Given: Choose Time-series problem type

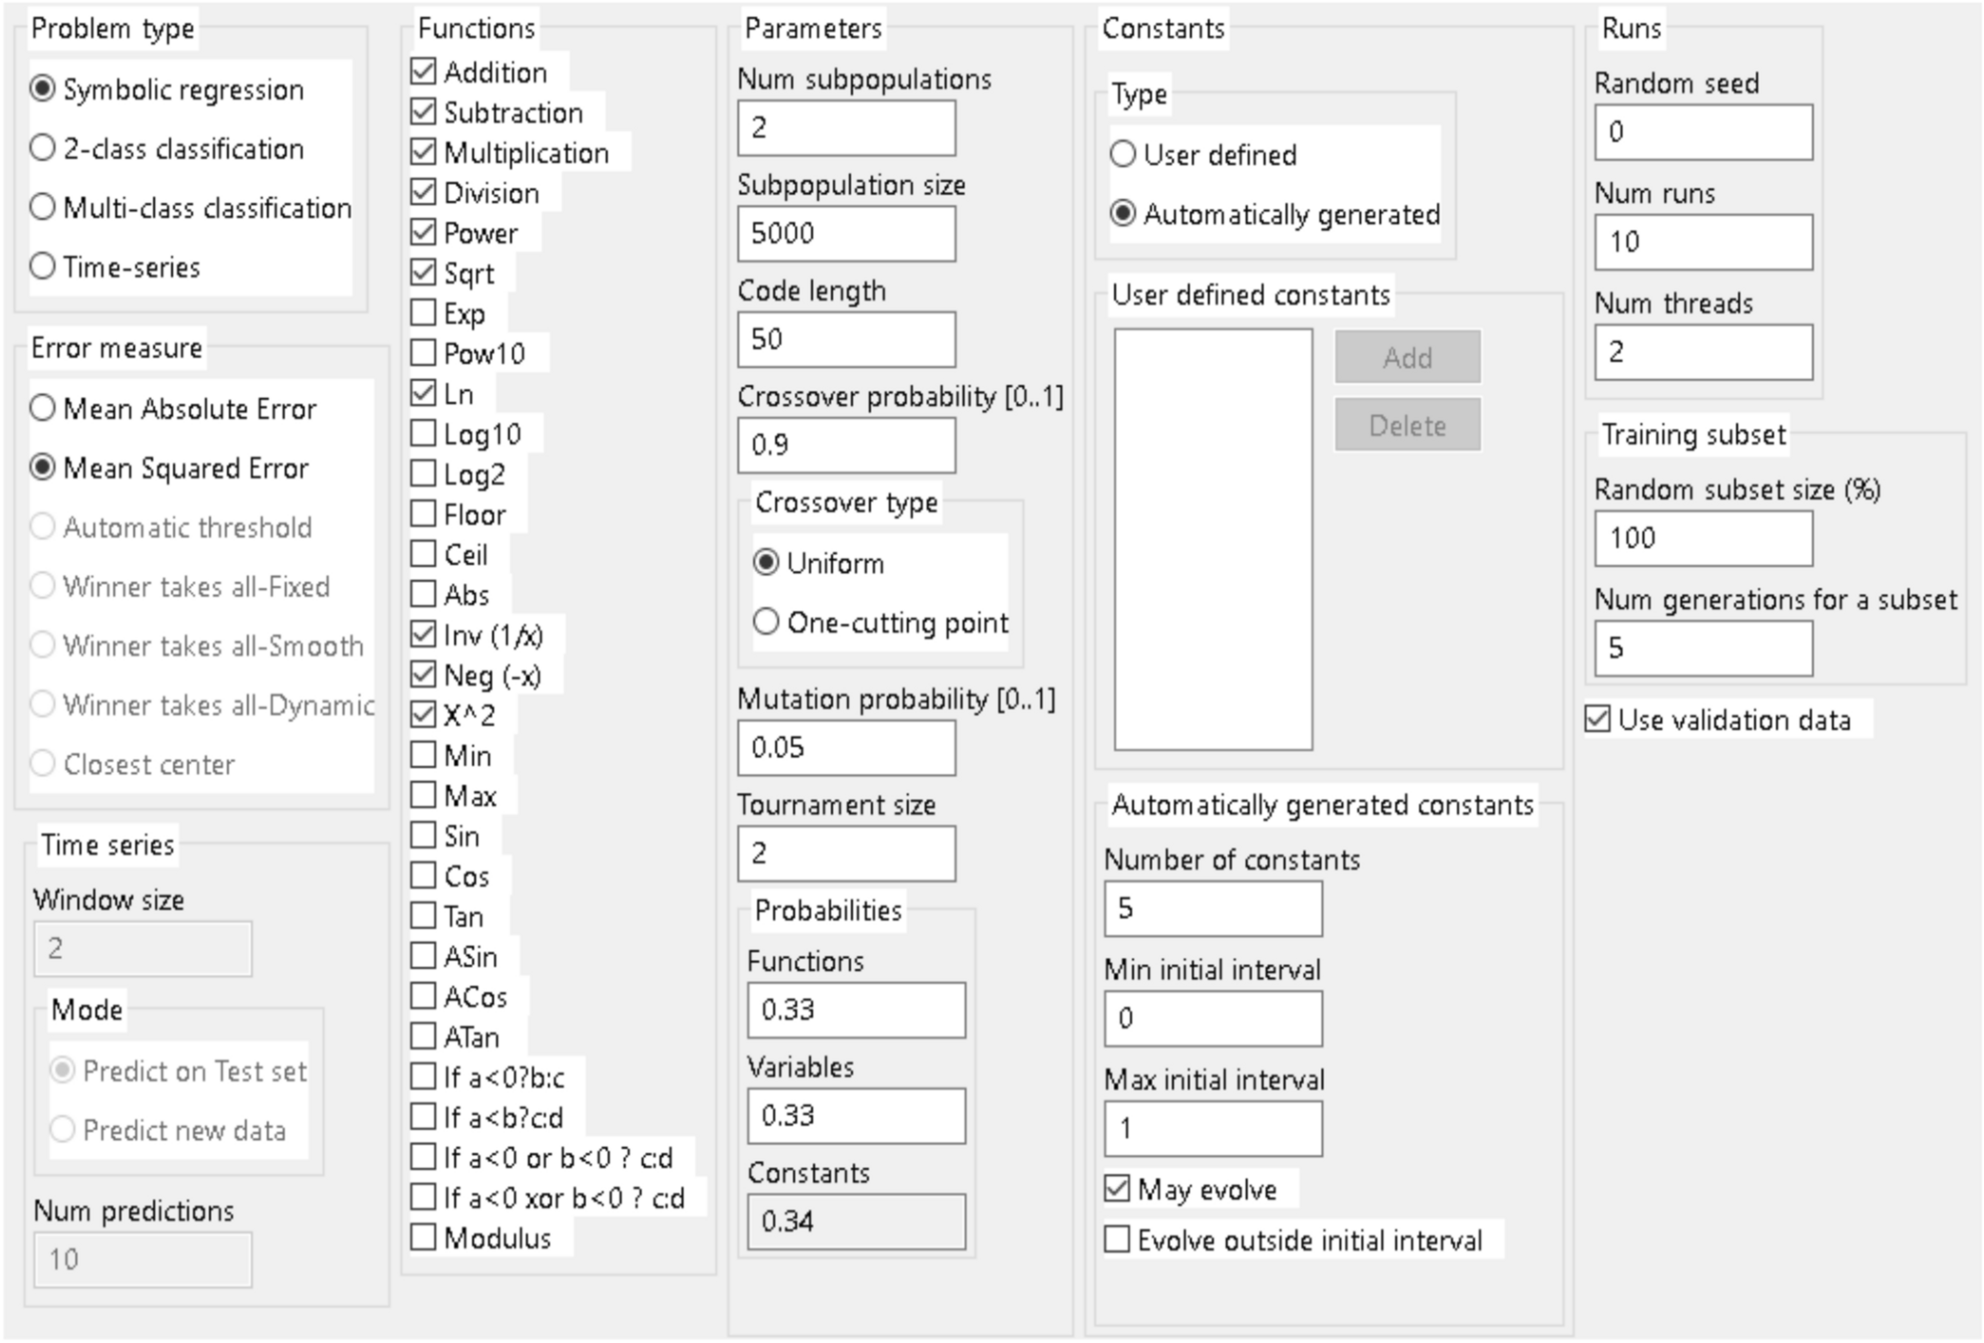Looking at the screenshot, I should click(x=43, y=267).
